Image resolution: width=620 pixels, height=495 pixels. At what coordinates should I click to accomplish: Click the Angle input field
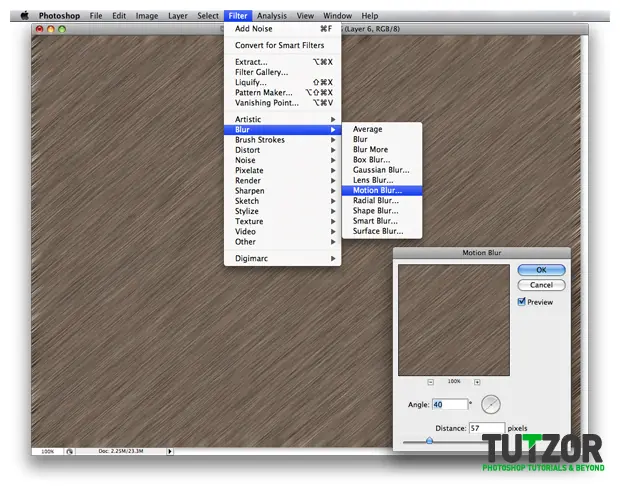tap(450, 404)
